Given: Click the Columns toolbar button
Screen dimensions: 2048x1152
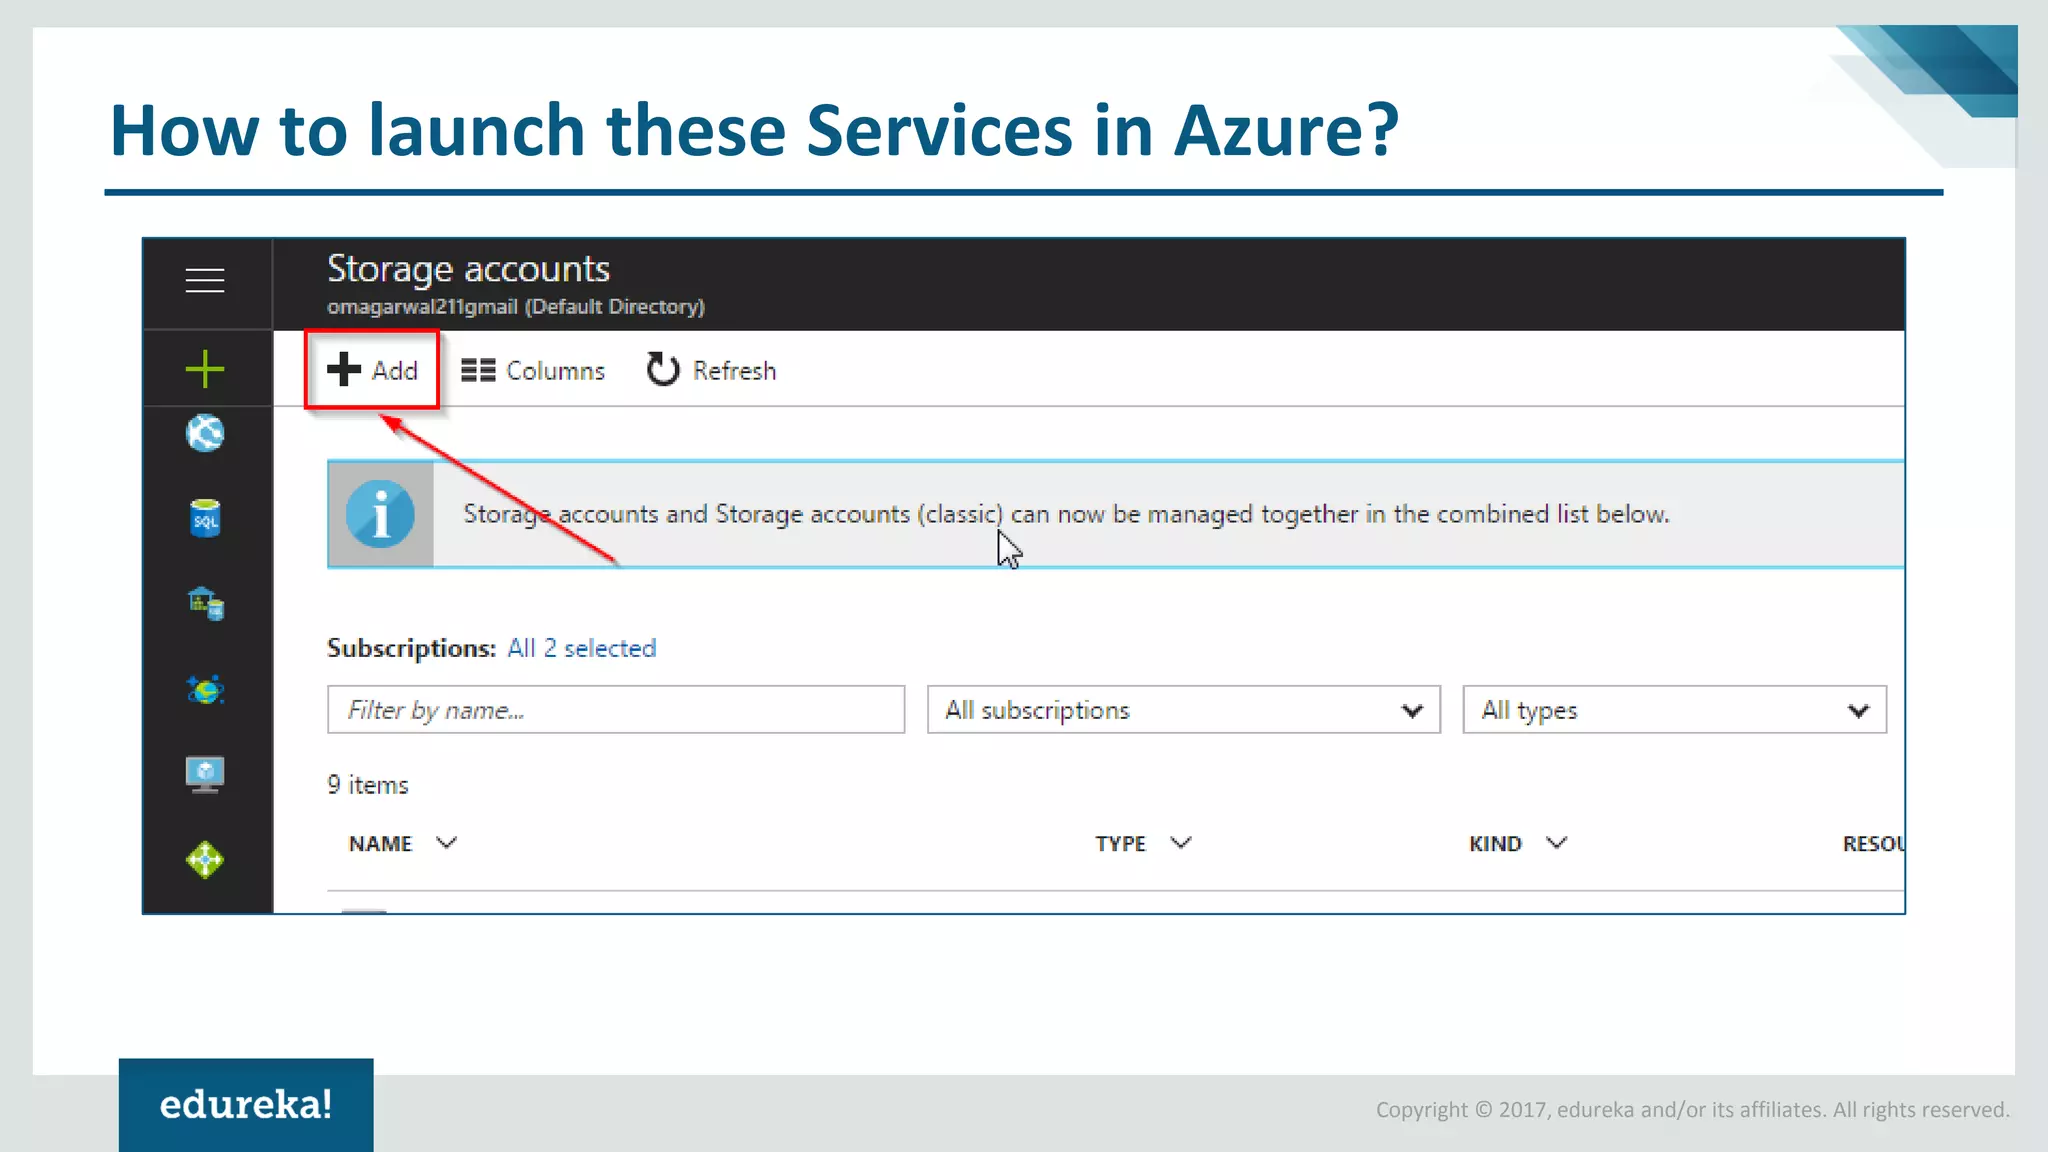Looking at the screenshot, I should coord(533,371).
